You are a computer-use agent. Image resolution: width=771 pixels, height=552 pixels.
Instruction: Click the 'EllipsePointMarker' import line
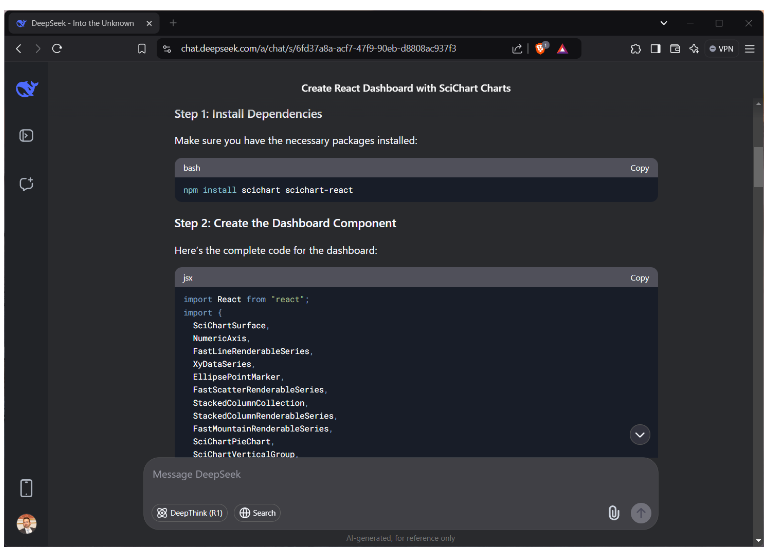238,377
